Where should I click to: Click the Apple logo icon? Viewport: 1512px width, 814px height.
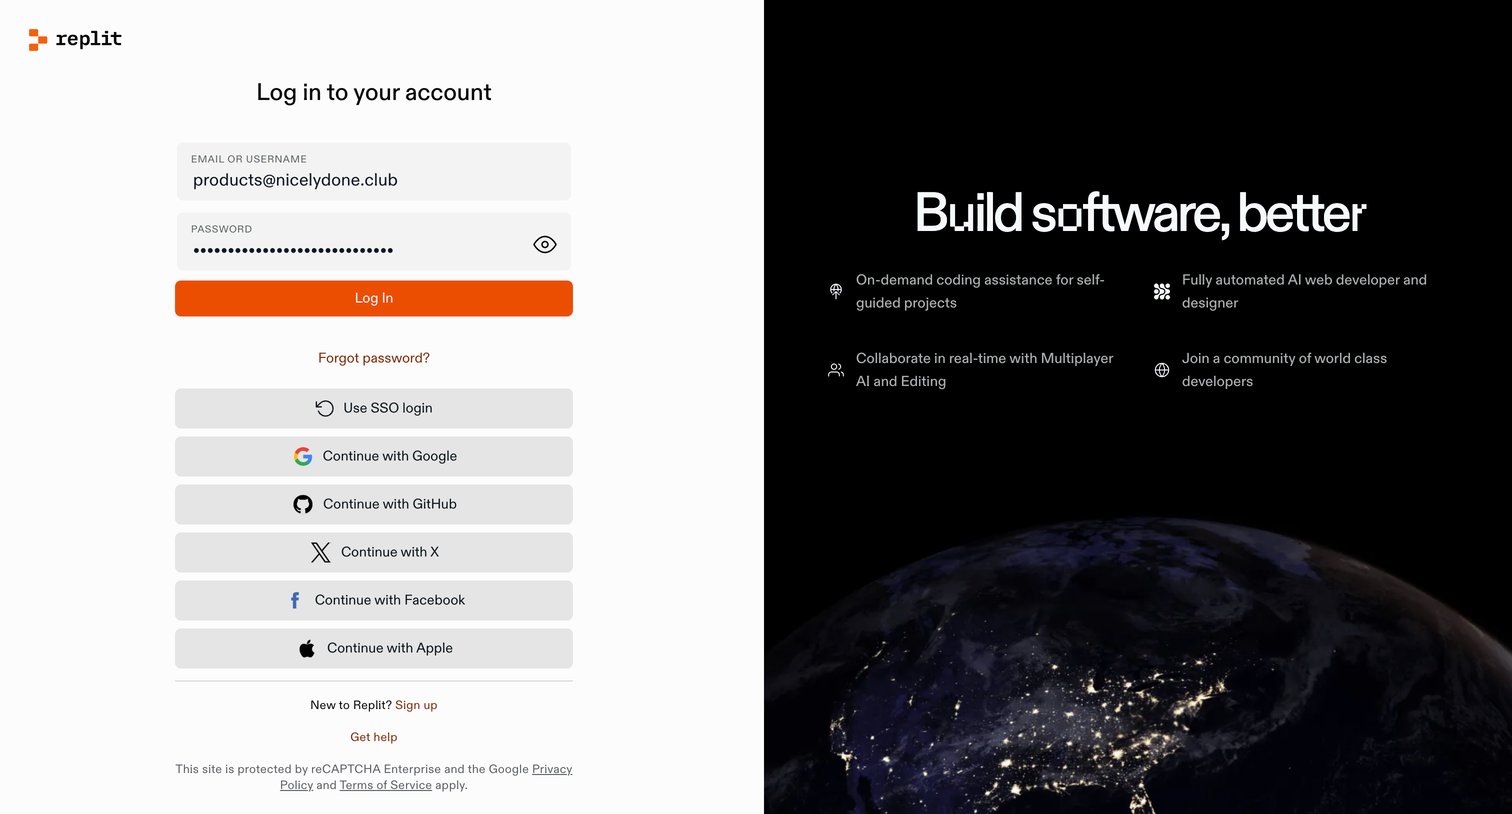(x=307, y=648)
